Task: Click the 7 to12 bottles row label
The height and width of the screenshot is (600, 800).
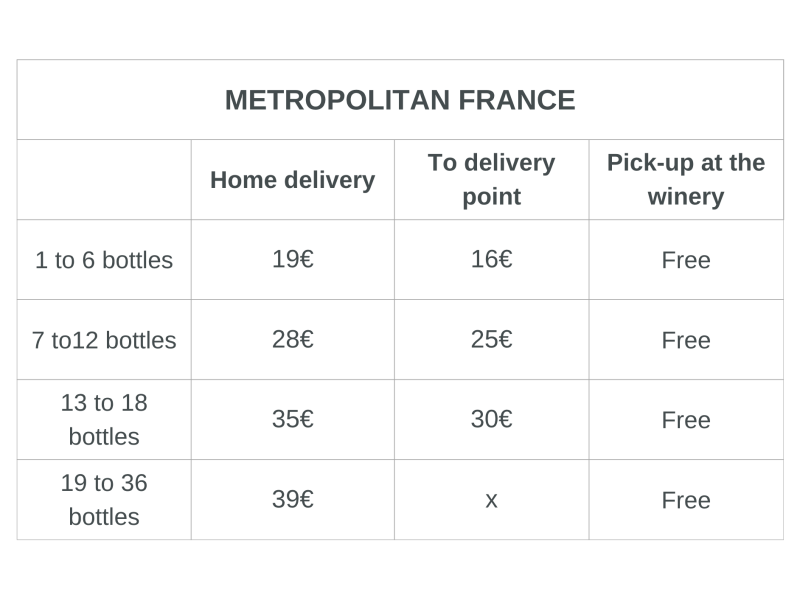Action: (x=104, y=340)
